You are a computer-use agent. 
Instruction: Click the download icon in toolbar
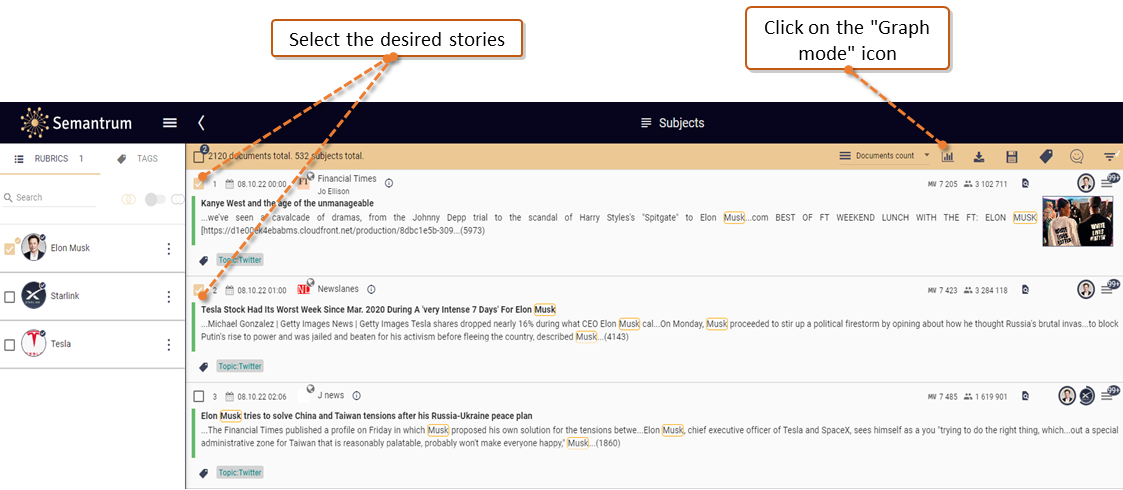[x=979, y=156]
